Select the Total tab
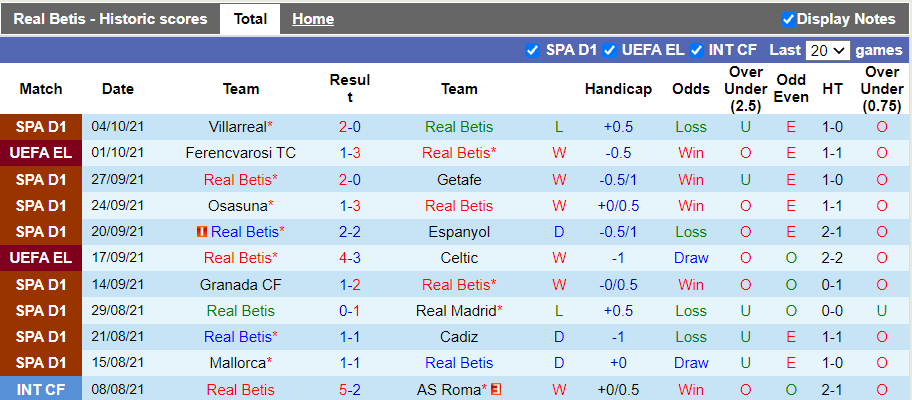This screenshot has width=912, height=400. [x=250, y=19]
